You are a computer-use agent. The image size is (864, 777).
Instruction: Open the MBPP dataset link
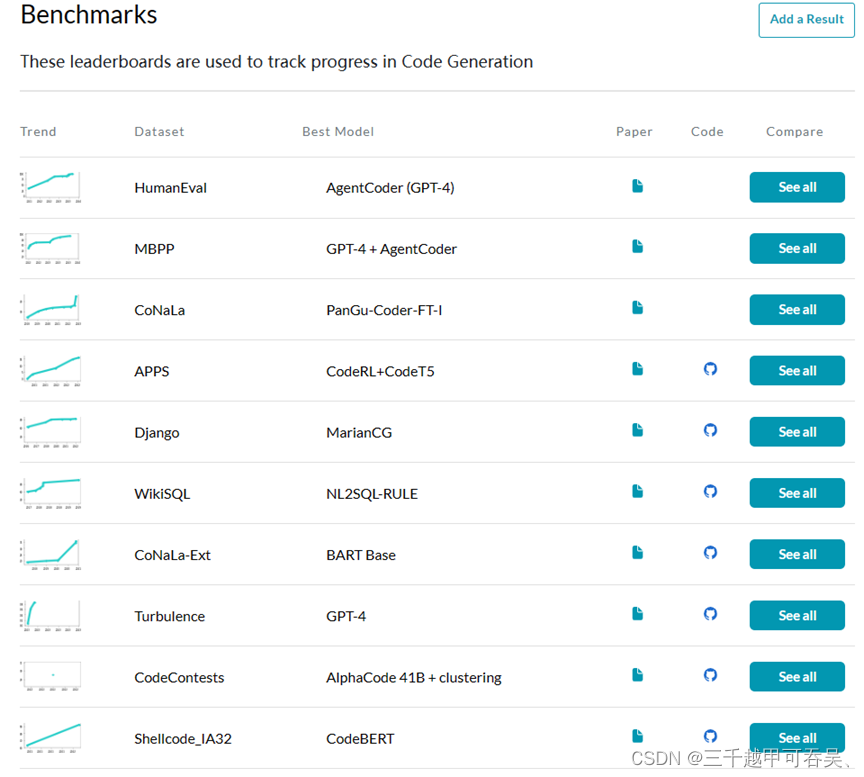[x=154, y=249]
